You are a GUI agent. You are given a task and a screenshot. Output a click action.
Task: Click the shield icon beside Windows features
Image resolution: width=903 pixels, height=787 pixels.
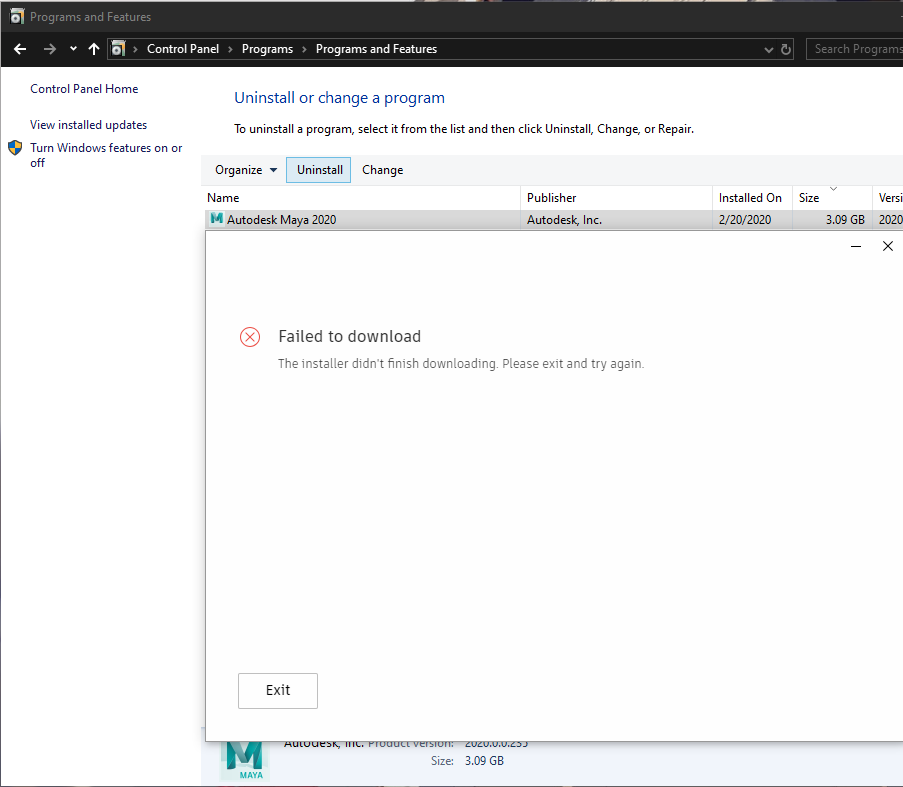[15, 148]
